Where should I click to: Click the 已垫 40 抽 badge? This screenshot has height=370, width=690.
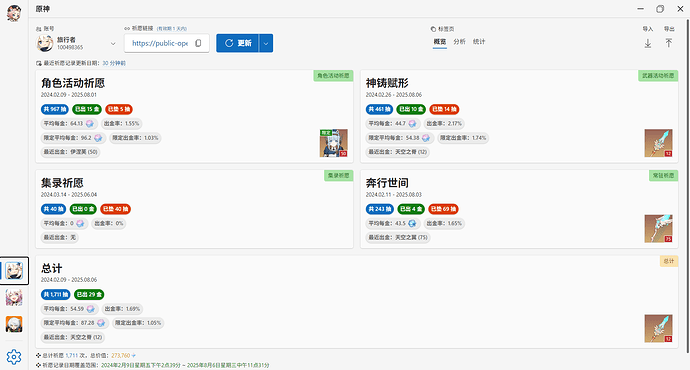[x=115, y=209]
